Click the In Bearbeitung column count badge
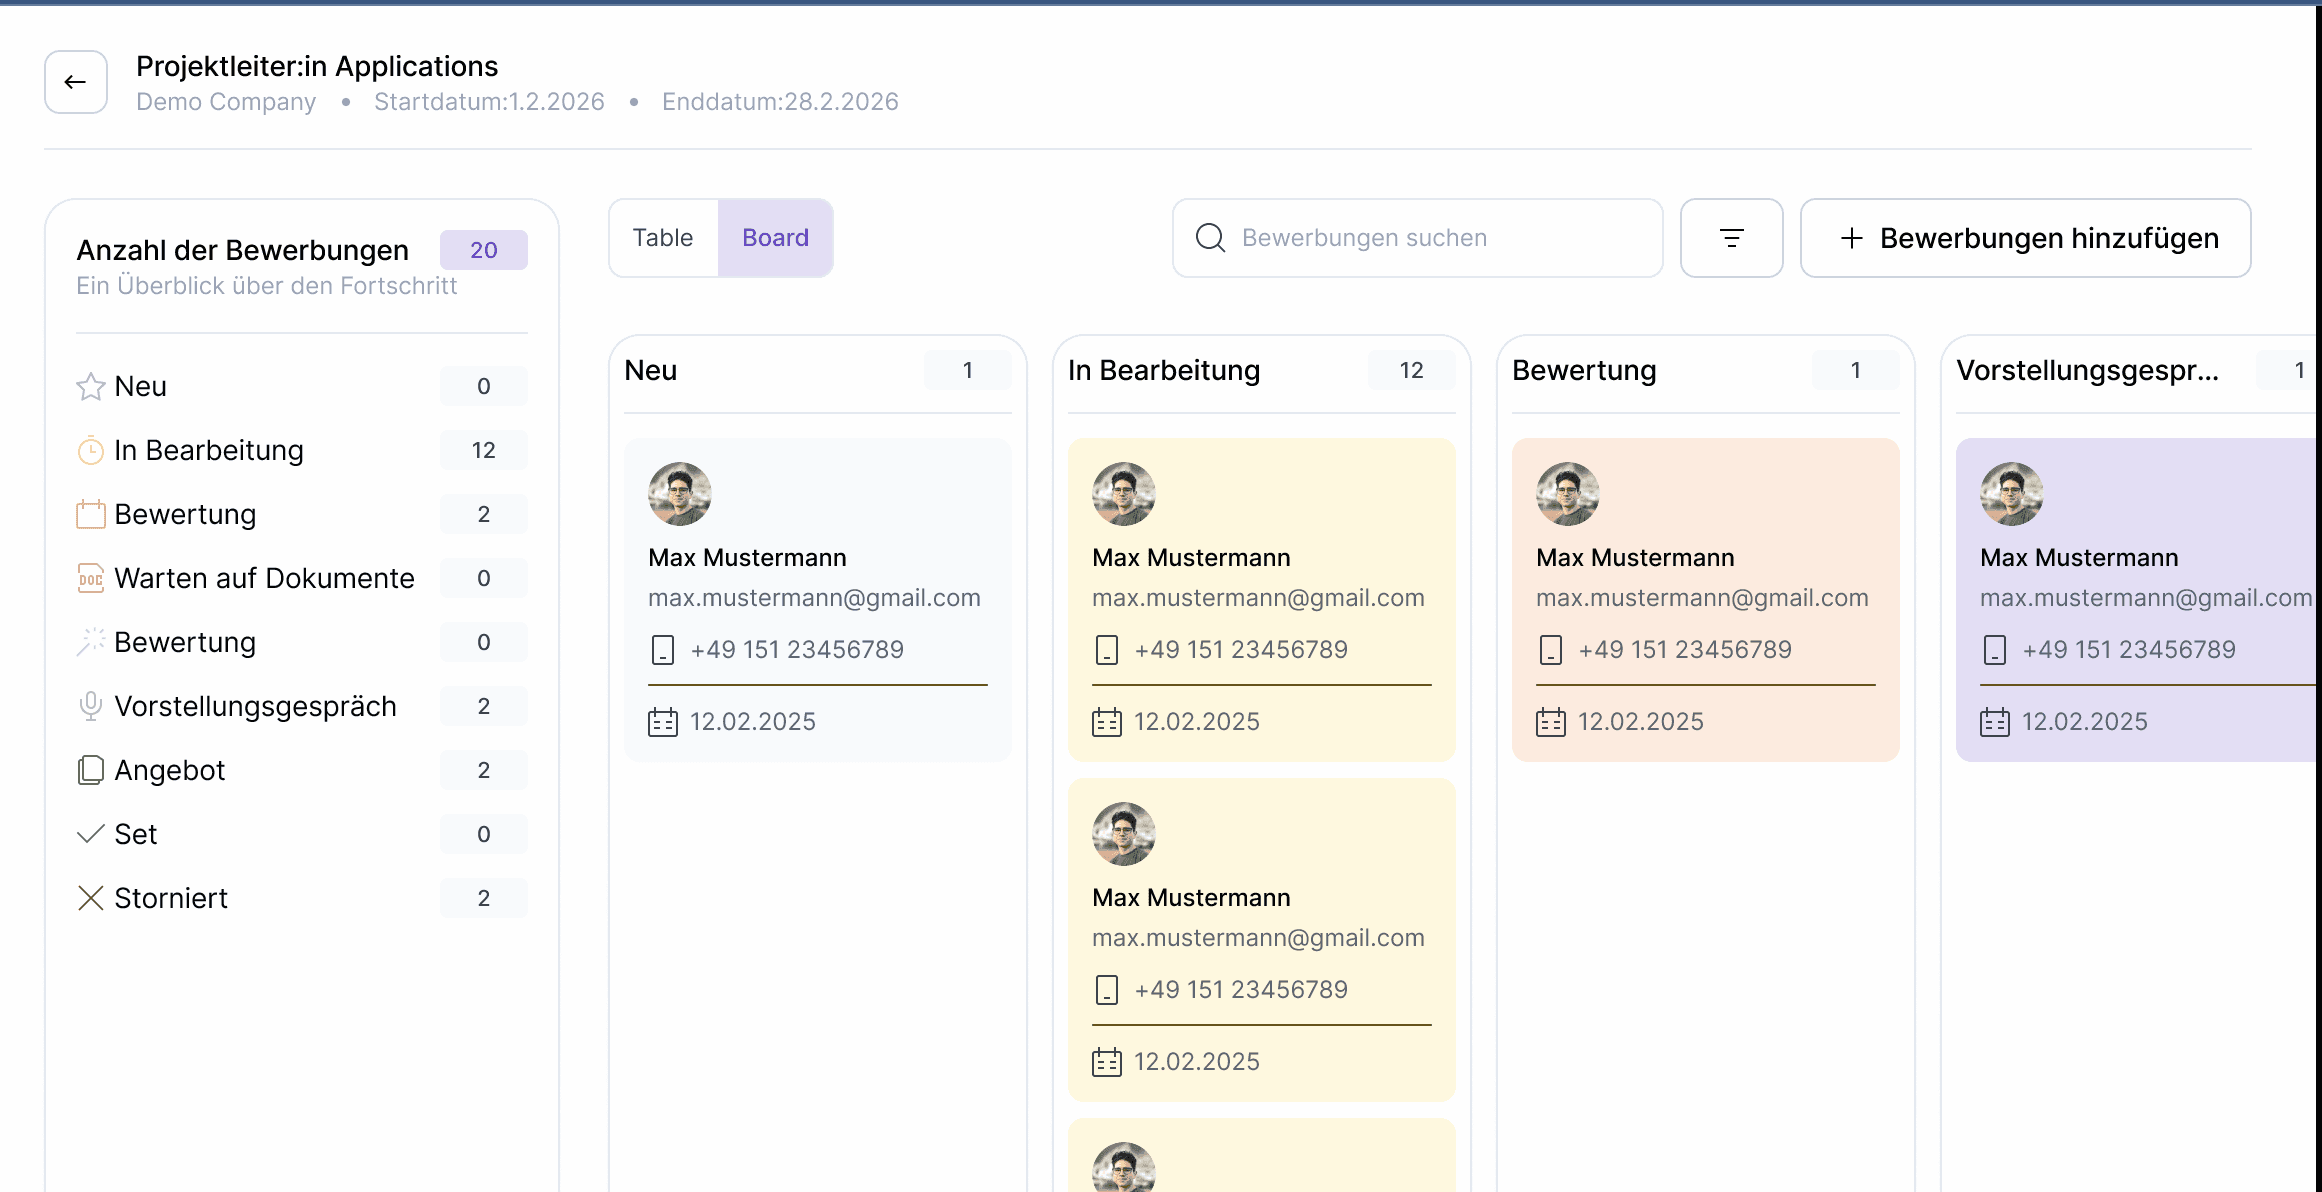 pos(1411,371)
